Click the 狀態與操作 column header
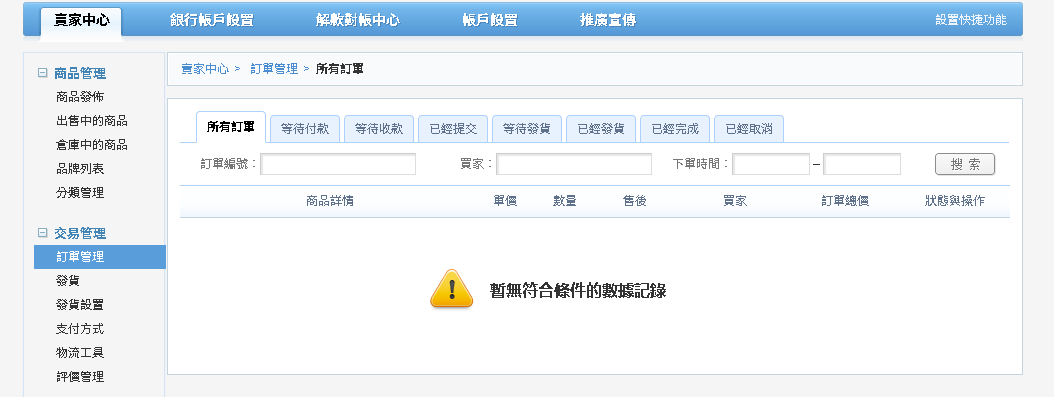 [x=955, y=201]
